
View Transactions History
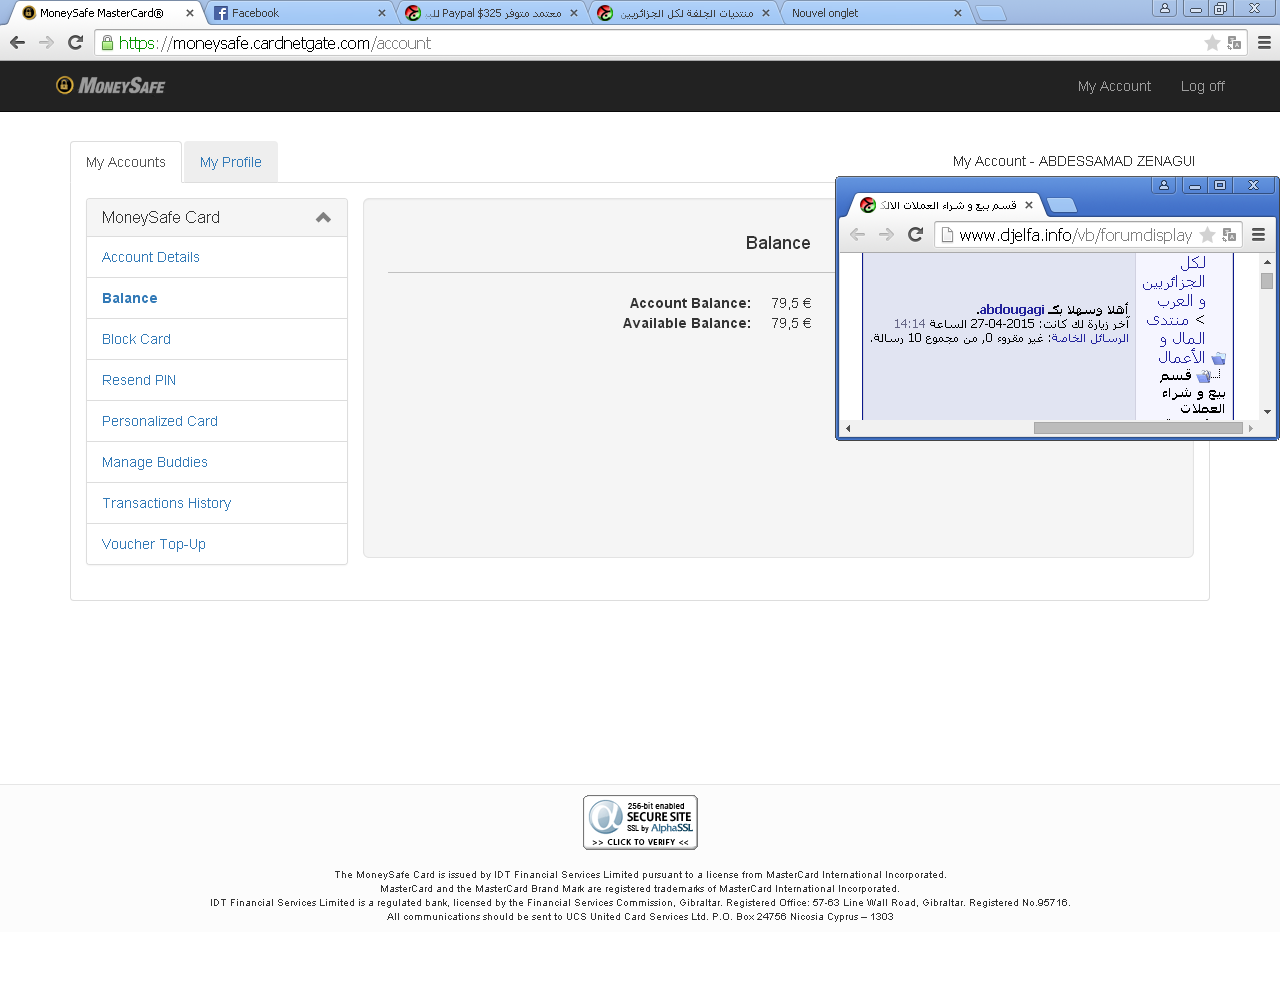tap(166, 503)
